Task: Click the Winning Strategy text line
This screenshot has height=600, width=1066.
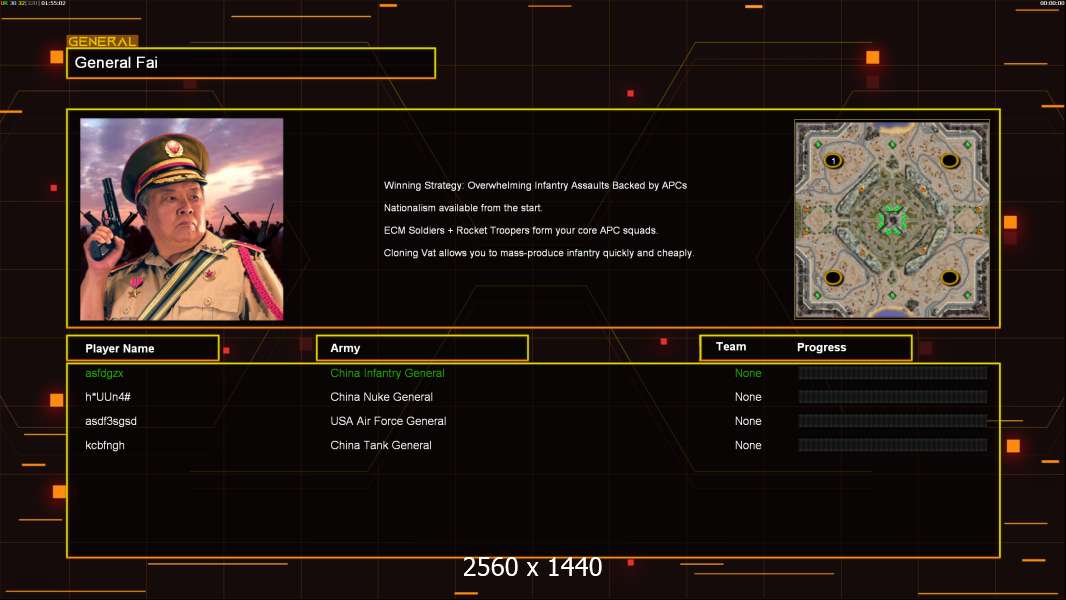Action: click(535, 186)
